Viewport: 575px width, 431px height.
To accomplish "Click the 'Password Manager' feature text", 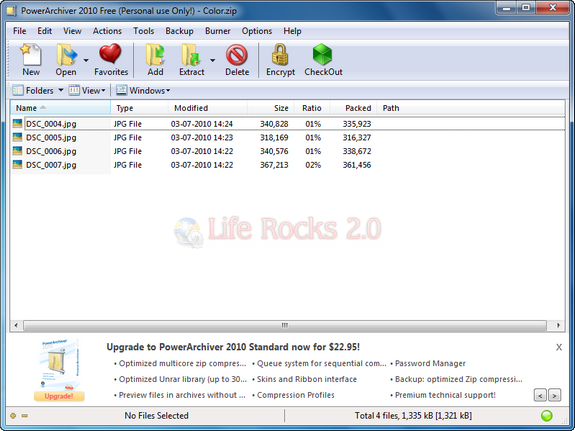I will click(430, 364).
